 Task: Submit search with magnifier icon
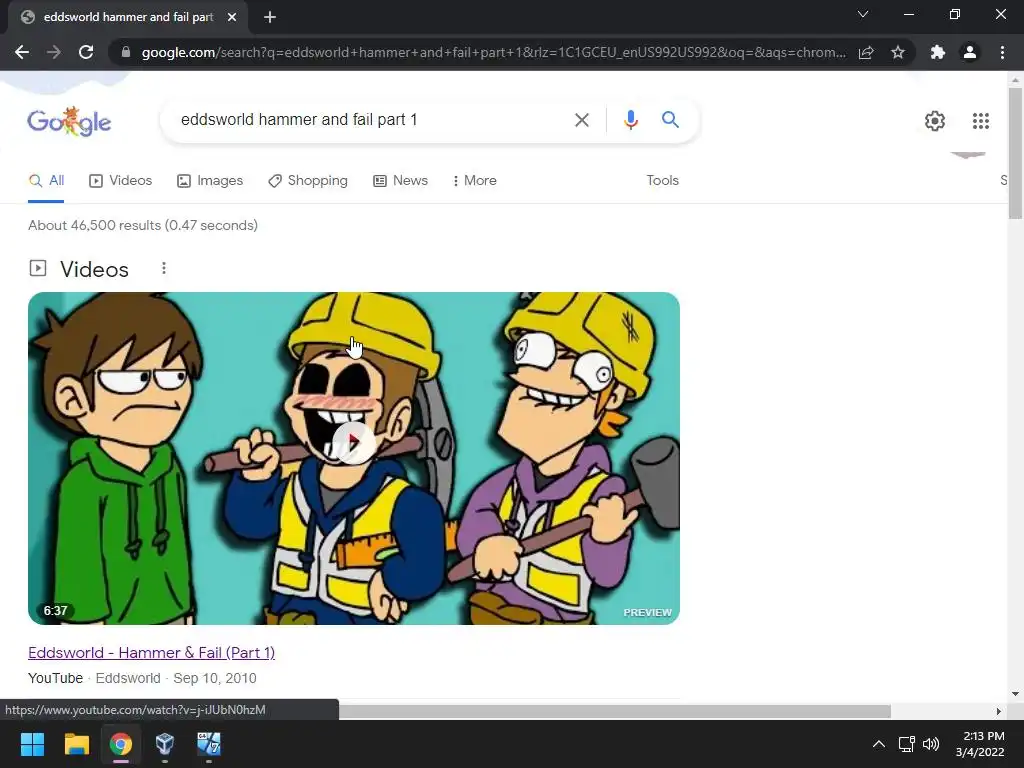[670, 120]
